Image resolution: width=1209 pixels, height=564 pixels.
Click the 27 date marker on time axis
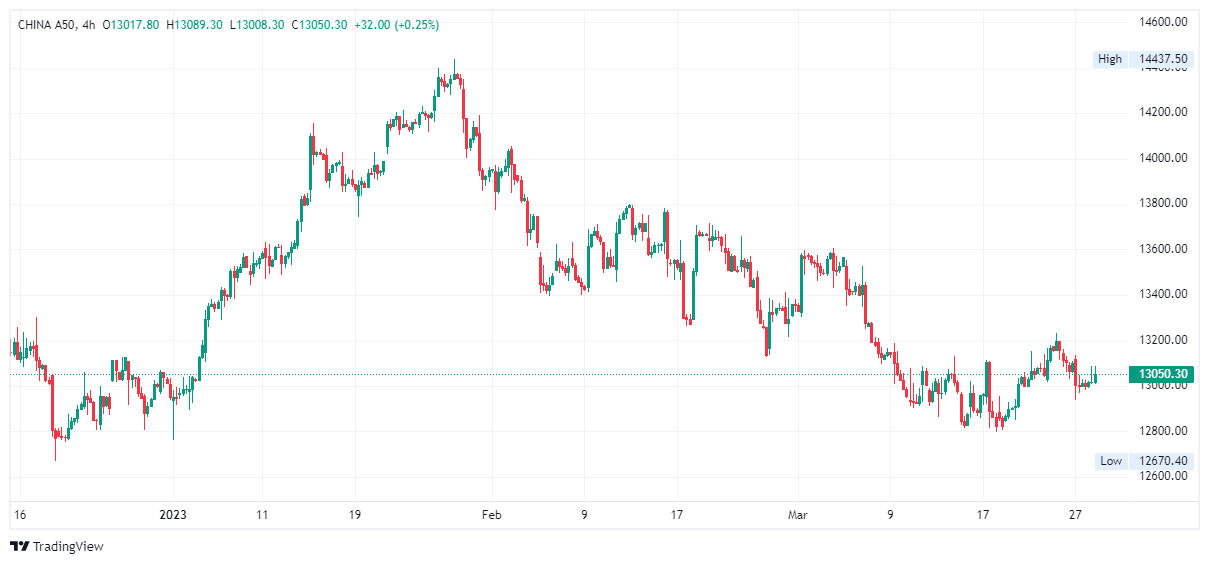coord(1076,515)
